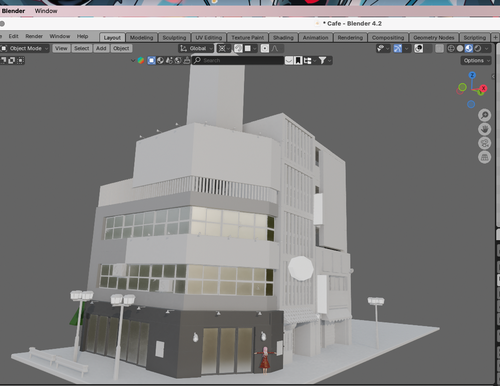Select the Layout workspace tab

click(112, 38)
